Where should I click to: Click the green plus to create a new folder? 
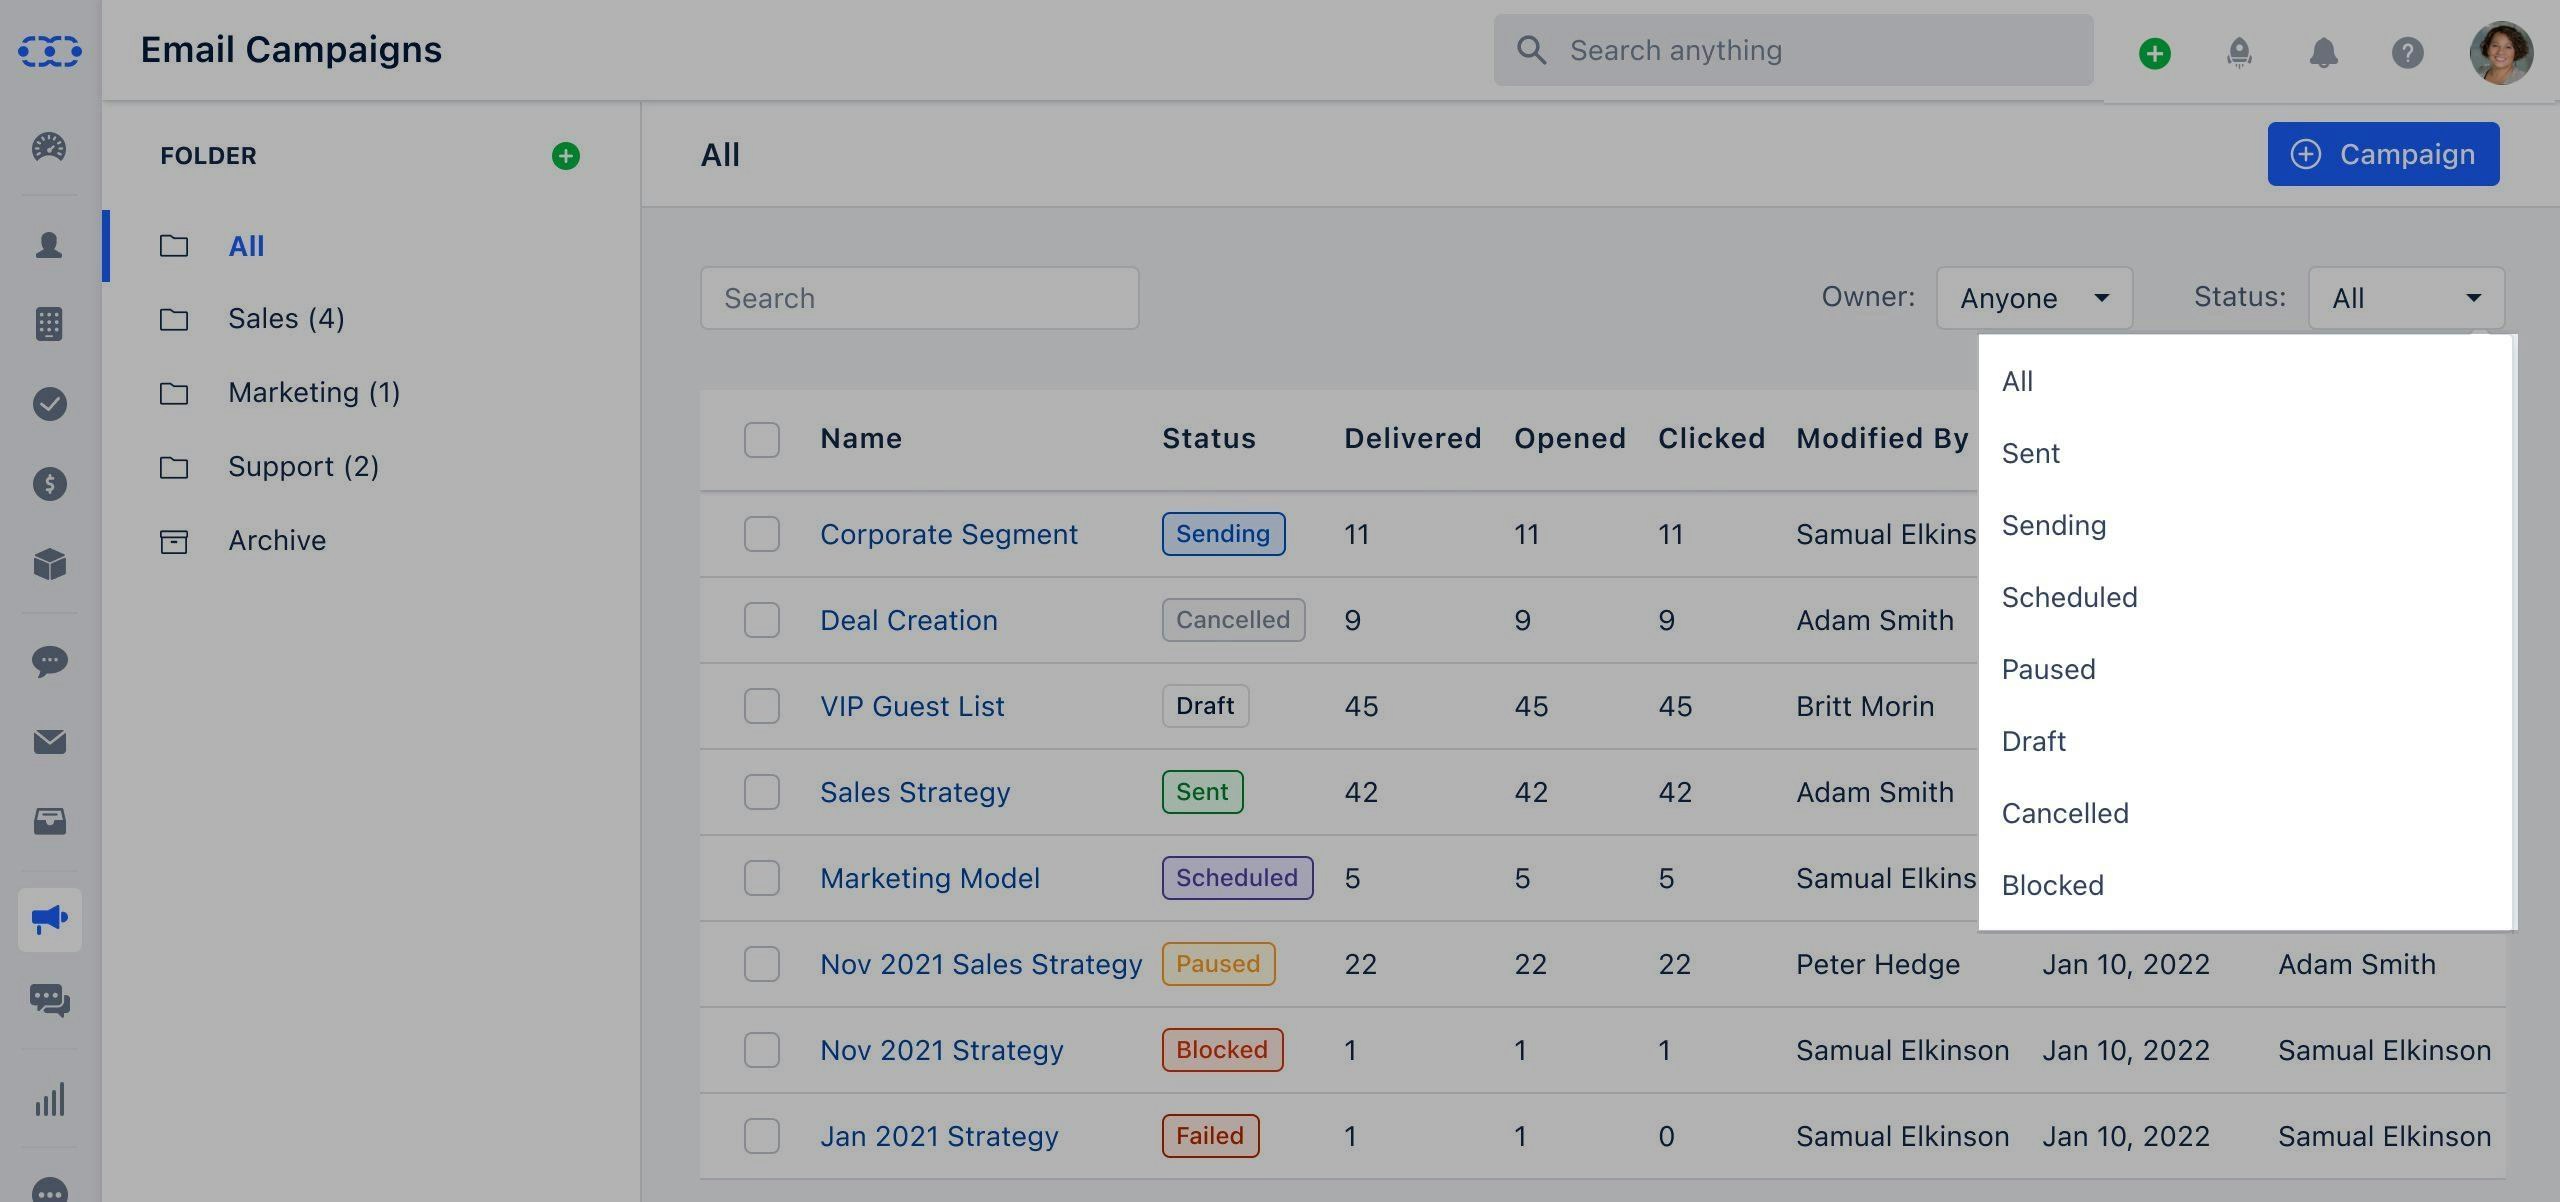coord(567,156)
